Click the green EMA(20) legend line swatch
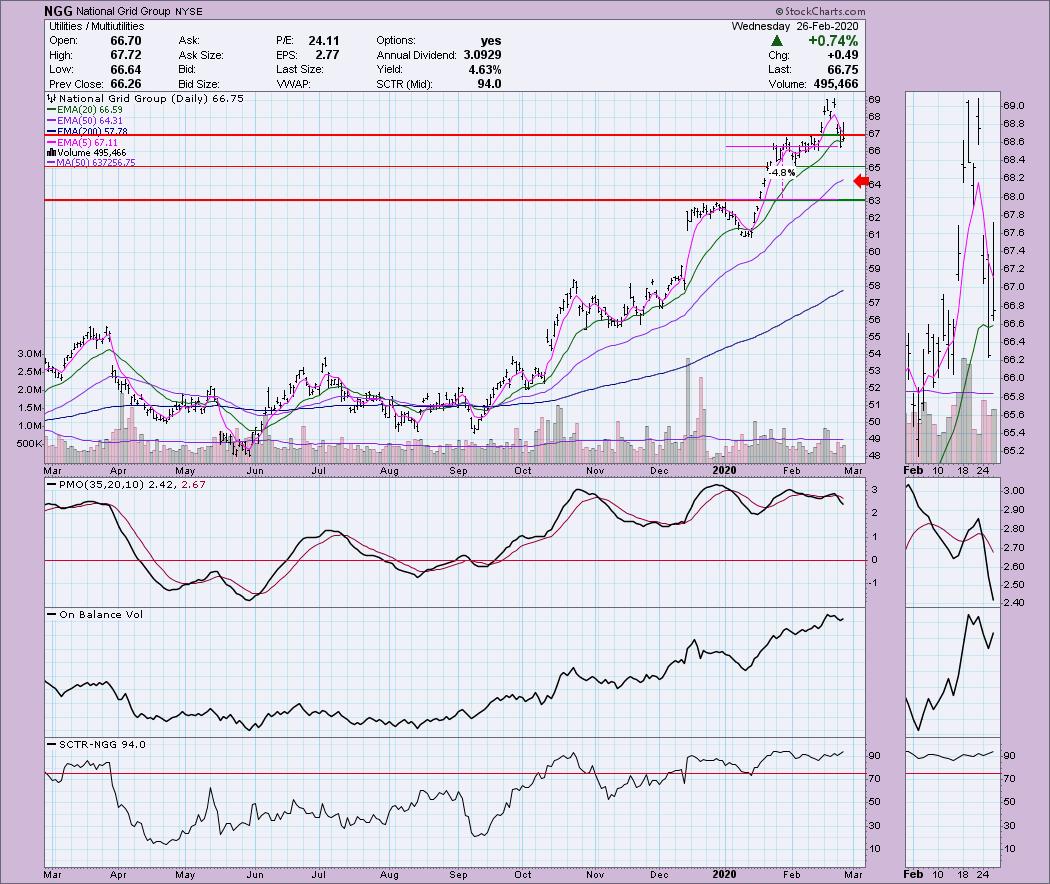The height and width of the screenshot is (884, 1050). 52,110
